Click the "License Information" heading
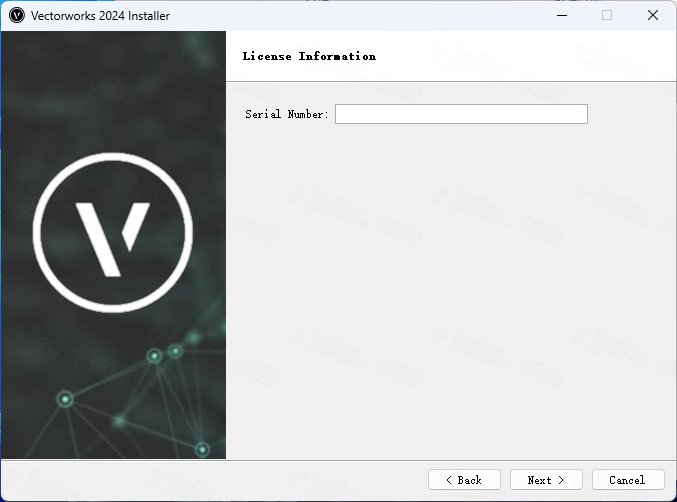The width and height of the screenshot is (677, 502). 309,56
